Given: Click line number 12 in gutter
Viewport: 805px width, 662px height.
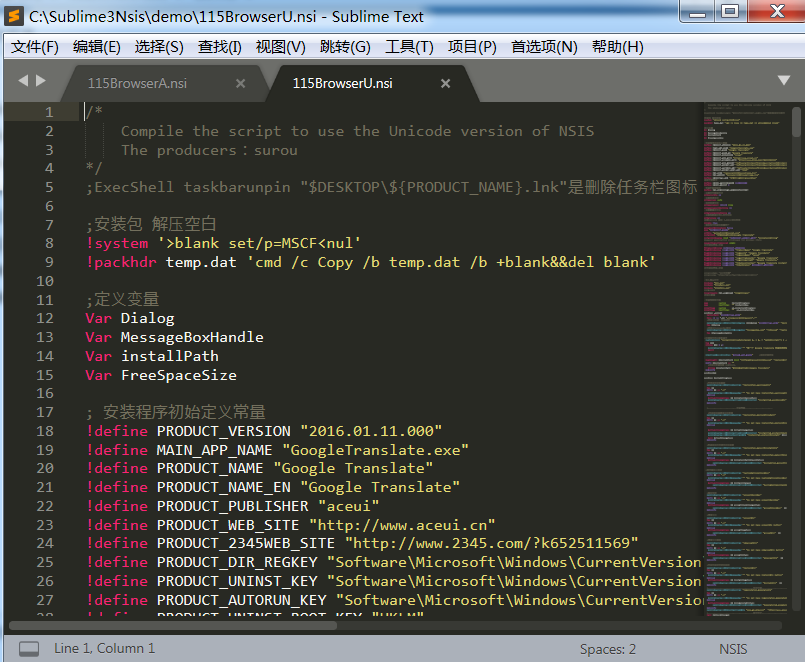Looking at the screenshot, I should [45, 318].
